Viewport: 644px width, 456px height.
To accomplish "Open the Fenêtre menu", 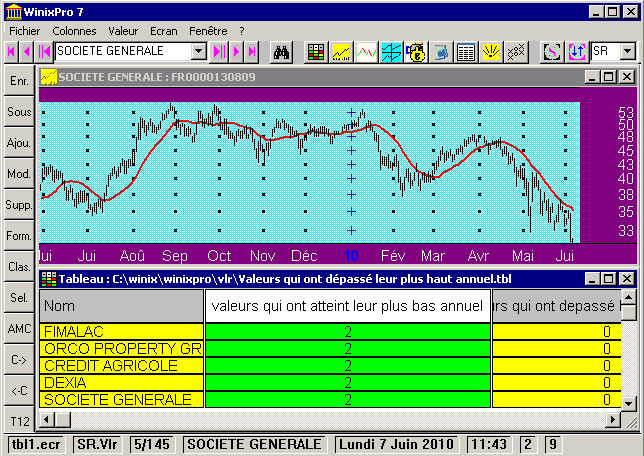I will [208, 31].
